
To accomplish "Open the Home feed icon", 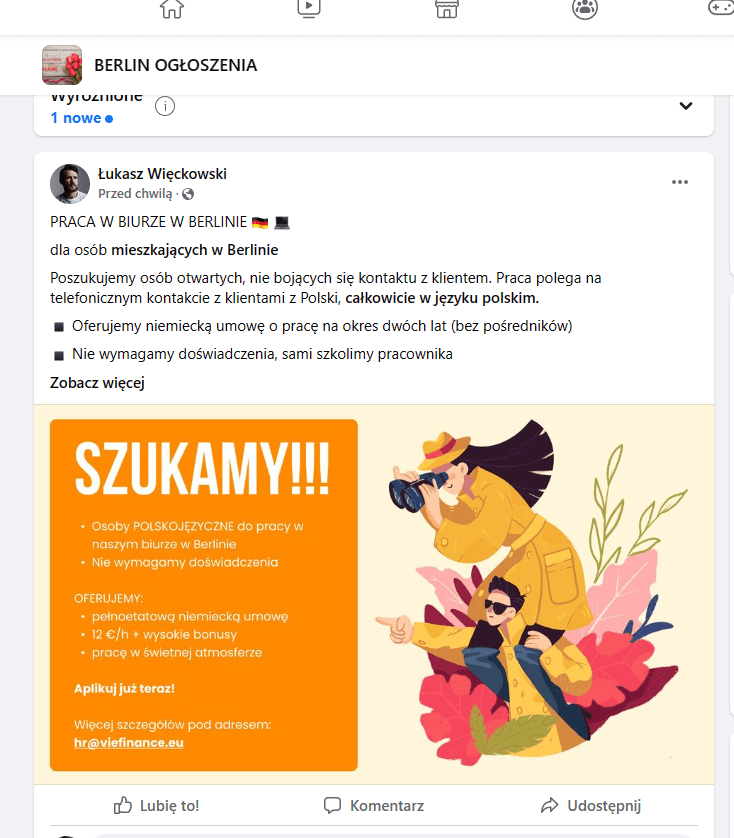I will coord(172,9).
